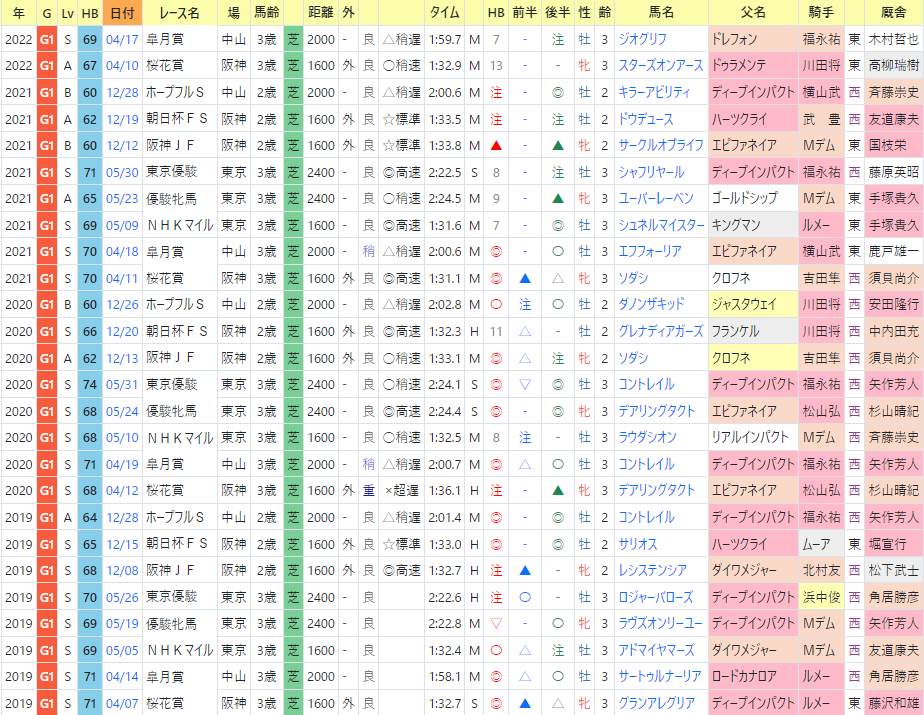Sort by the 日付 column header
This screenshot has width=924, height=715.
tap(122, 12)
